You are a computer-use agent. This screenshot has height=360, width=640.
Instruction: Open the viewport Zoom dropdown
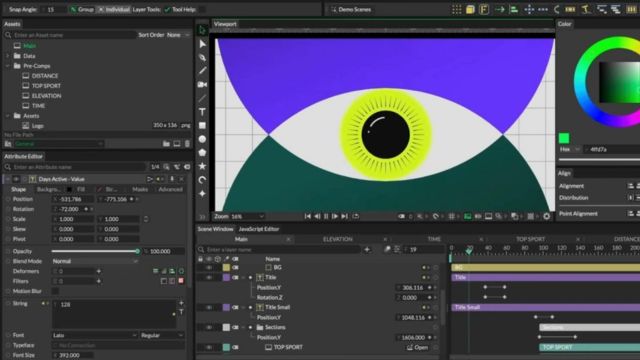point(248,216)
